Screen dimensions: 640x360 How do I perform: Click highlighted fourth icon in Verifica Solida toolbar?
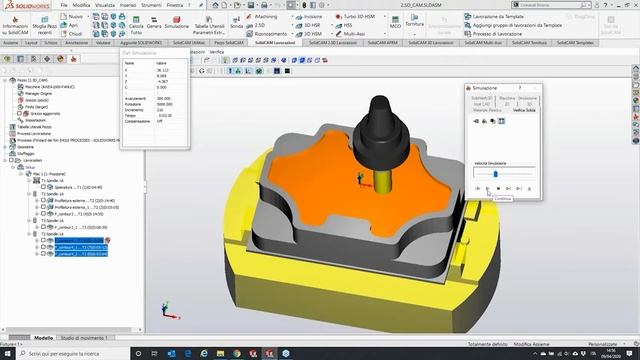(x=502, y=121)
